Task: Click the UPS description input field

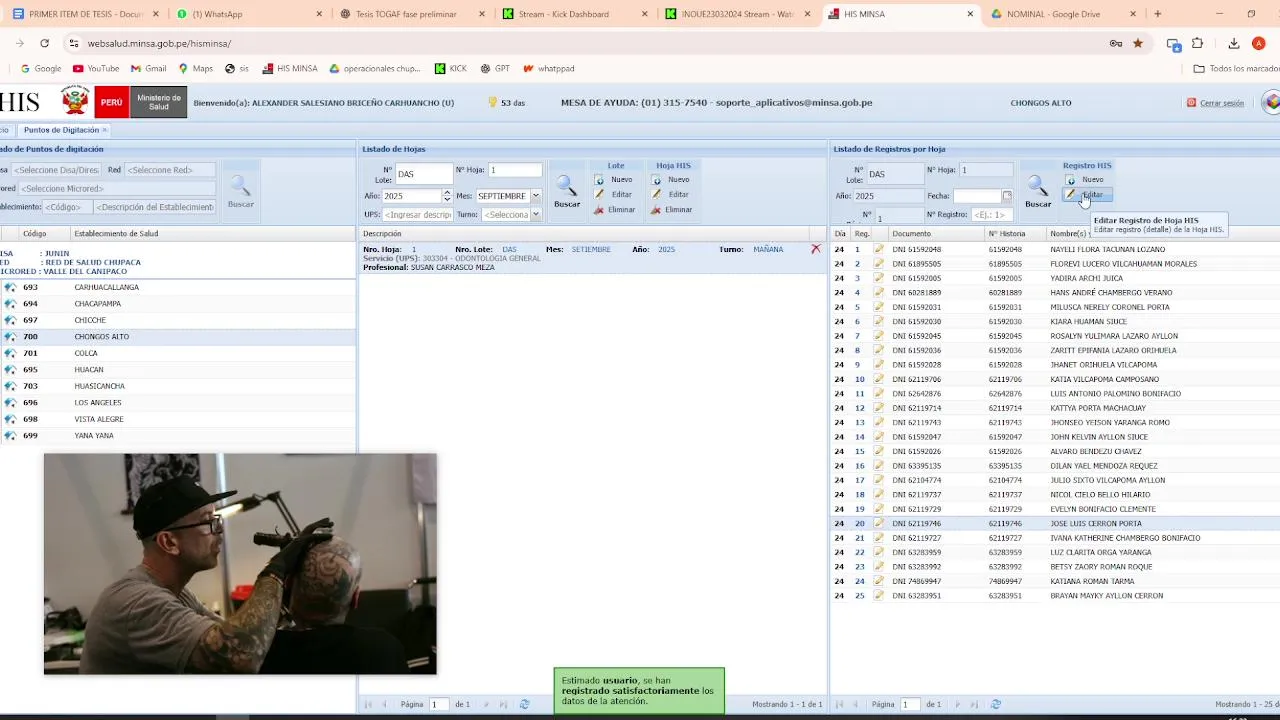Action: (x=417, y=214)
